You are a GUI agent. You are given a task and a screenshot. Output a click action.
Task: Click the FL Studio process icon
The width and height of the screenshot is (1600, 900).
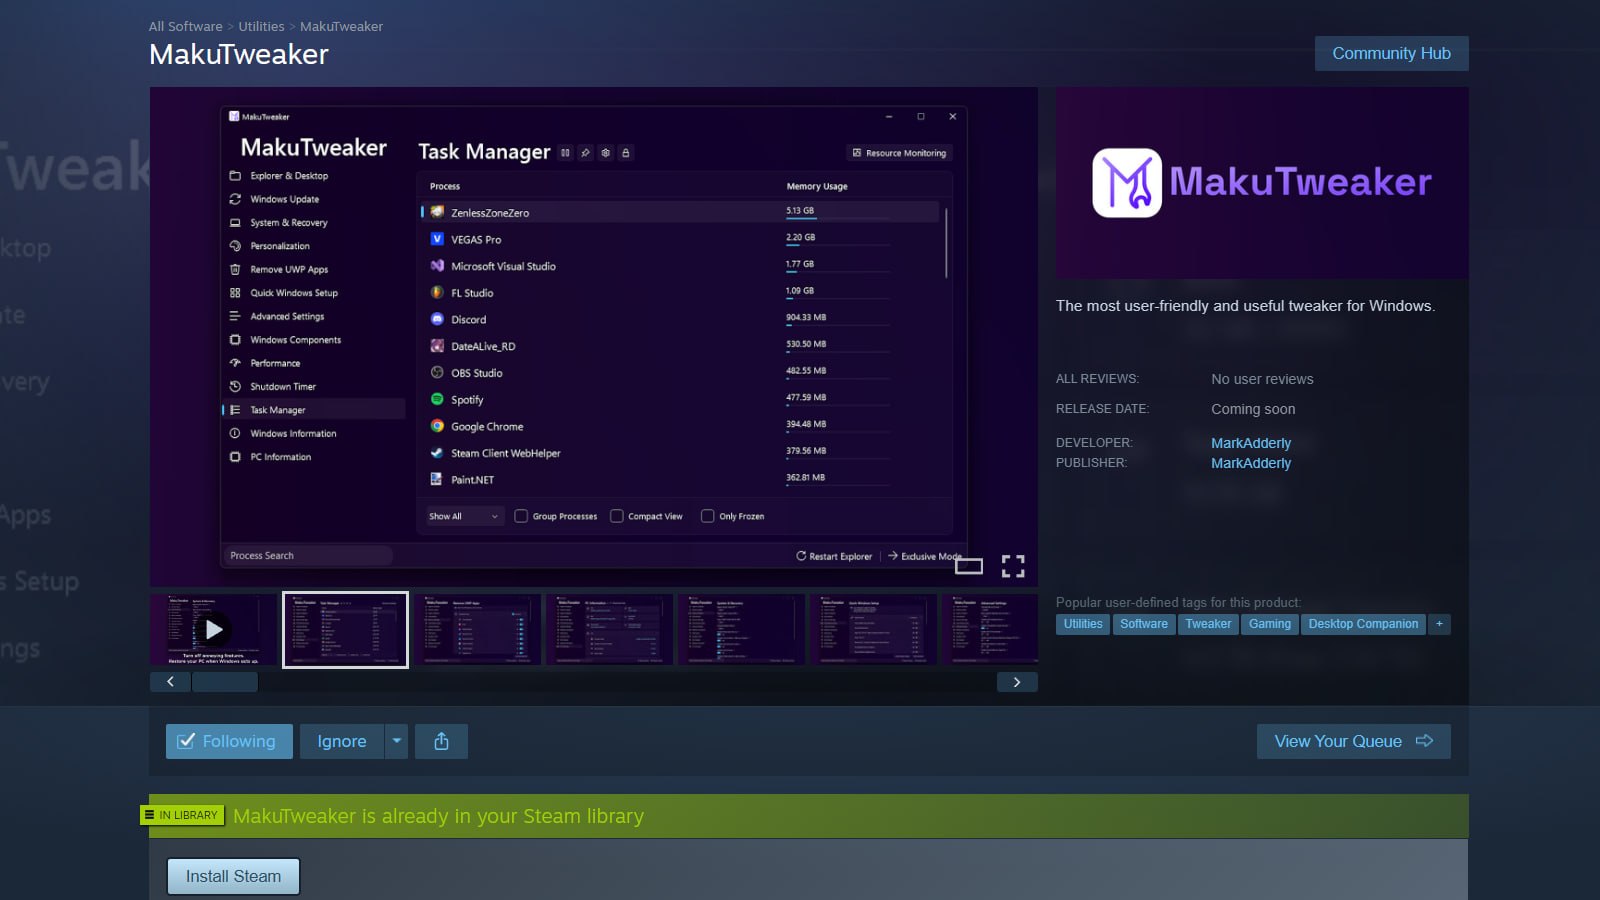(x=437, y=293)
